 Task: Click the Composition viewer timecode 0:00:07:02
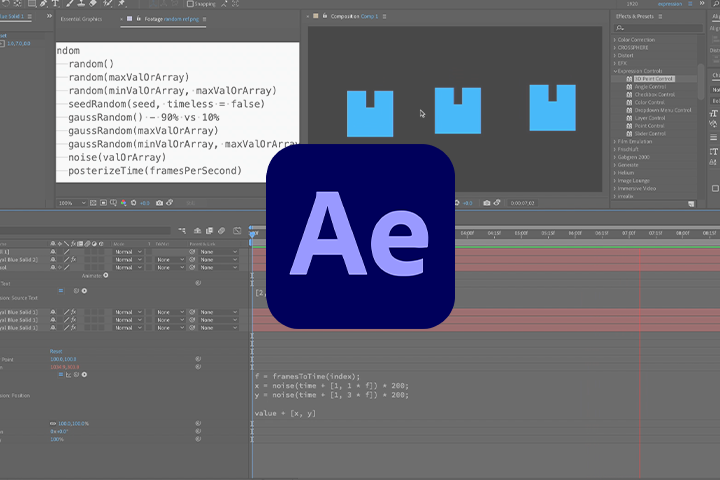522,203
